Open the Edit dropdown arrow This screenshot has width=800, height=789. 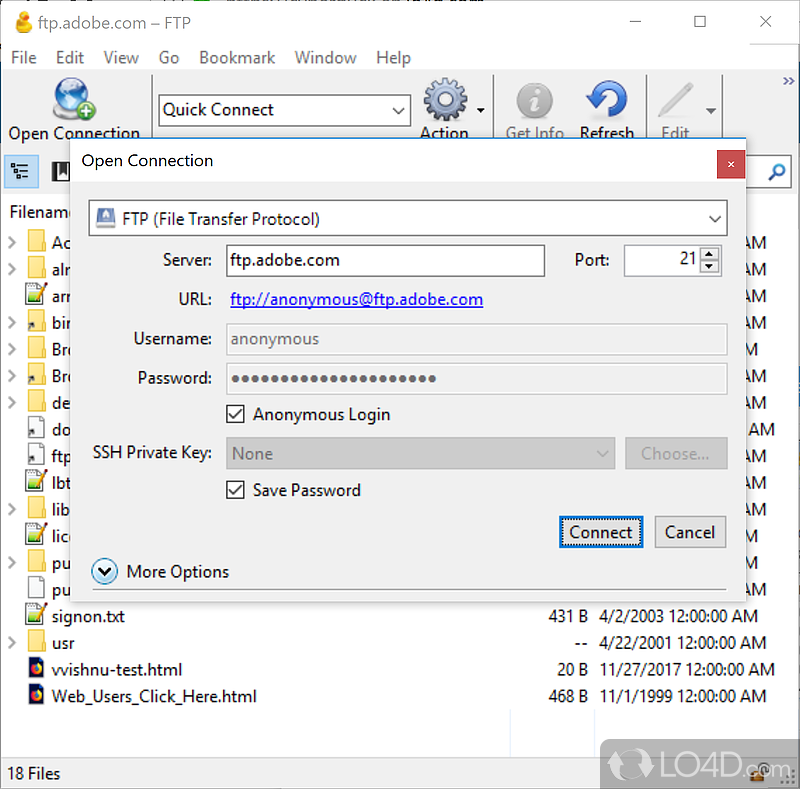click(711, 111)
